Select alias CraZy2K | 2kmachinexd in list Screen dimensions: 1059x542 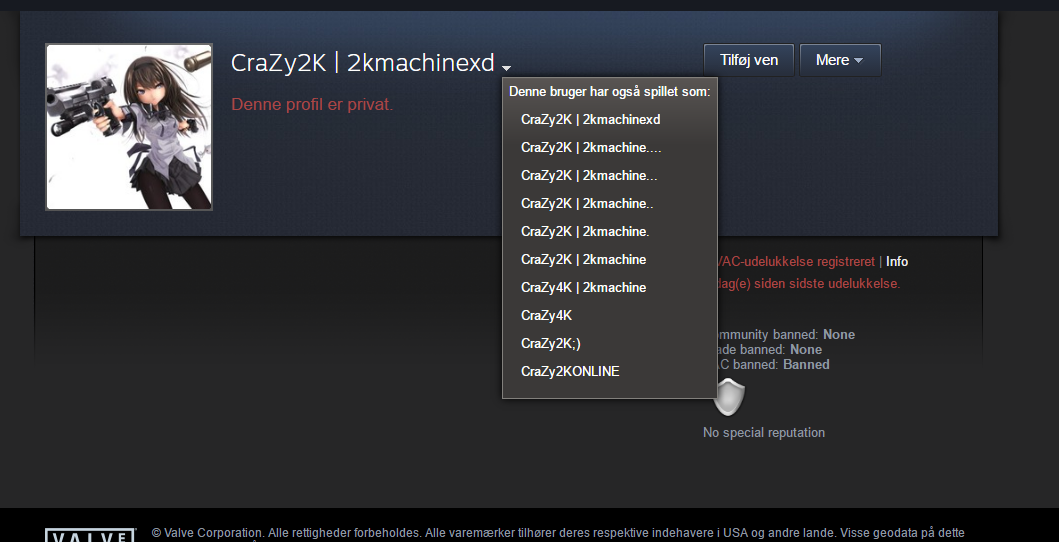pyautogui.click(x=590, y=119)
